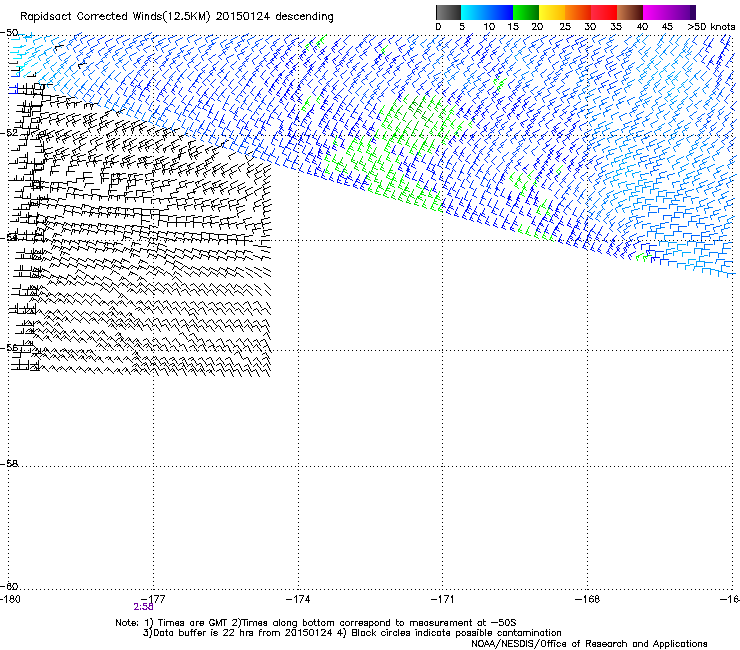Image resolution: width=740 pixels, height=650 pixels.
Task: Click the longitude label '-174'
Action: (298, 599)
